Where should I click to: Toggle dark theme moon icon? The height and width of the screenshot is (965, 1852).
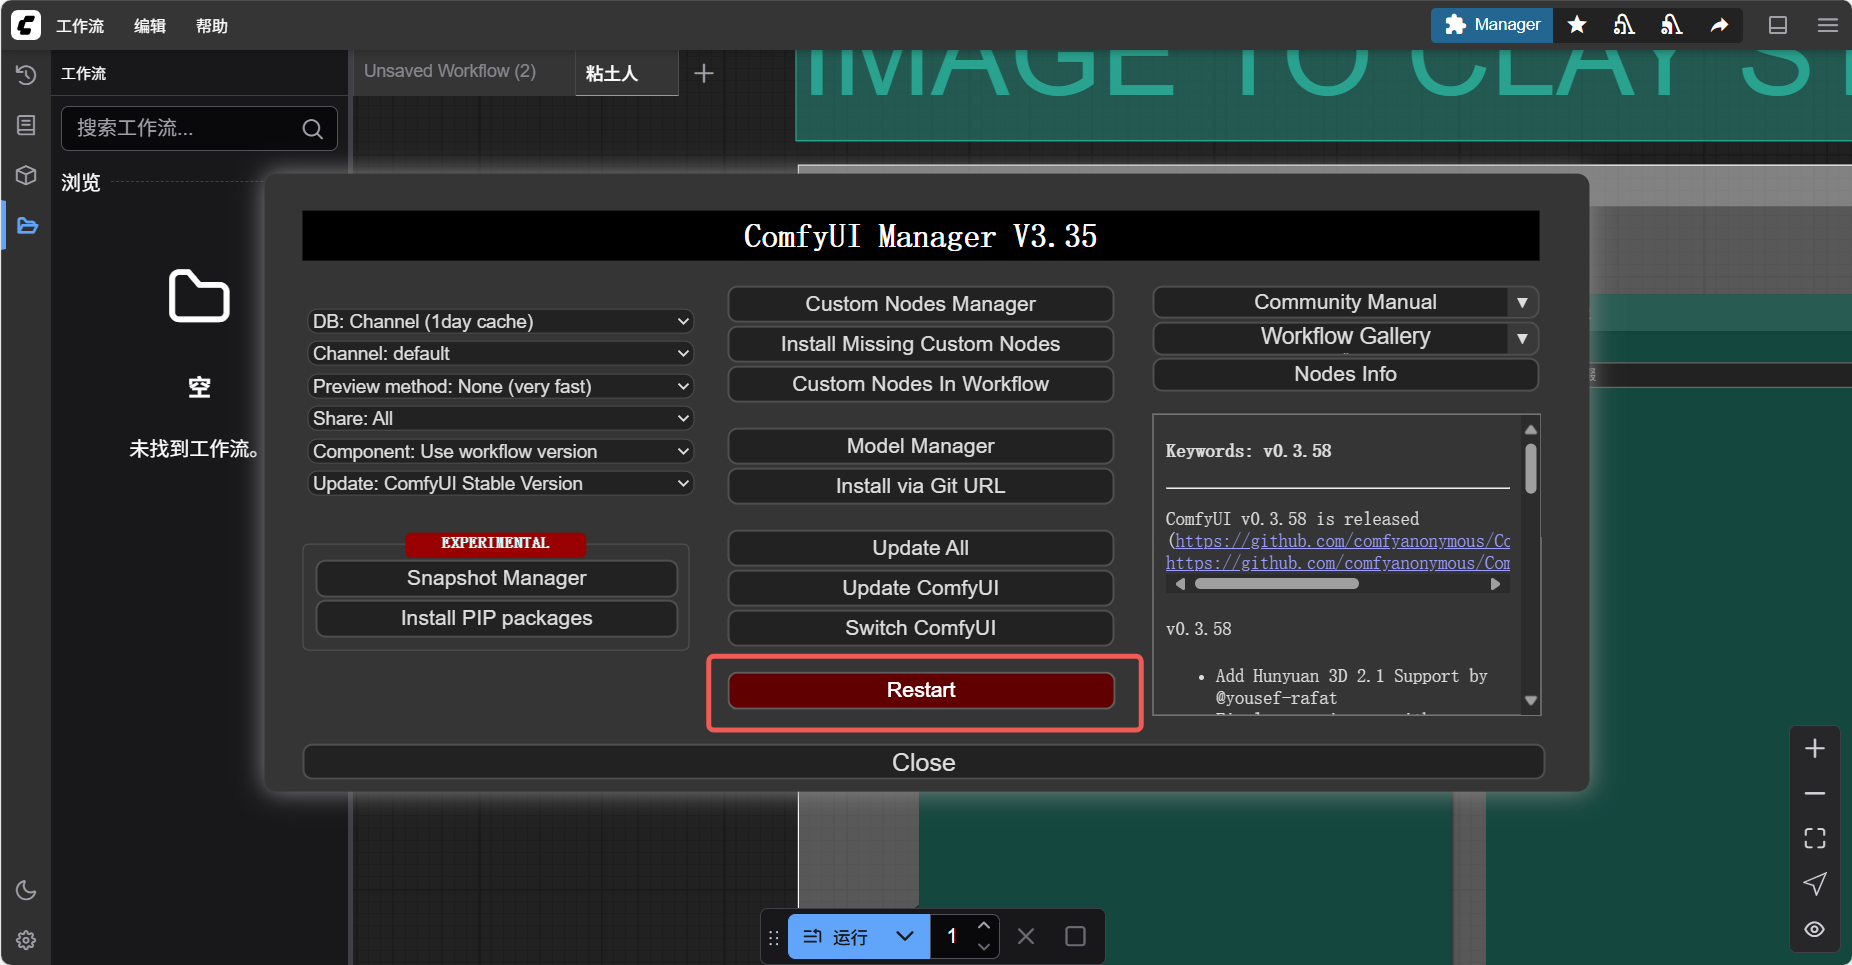tap(26, 890)
